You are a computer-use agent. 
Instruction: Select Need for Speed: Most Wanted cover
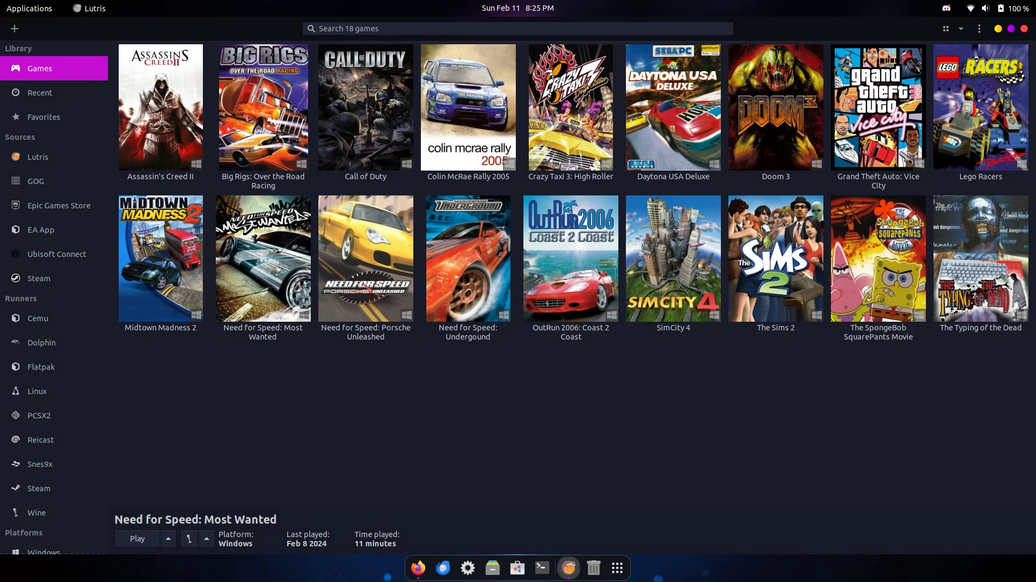click(x=263, y=258)
